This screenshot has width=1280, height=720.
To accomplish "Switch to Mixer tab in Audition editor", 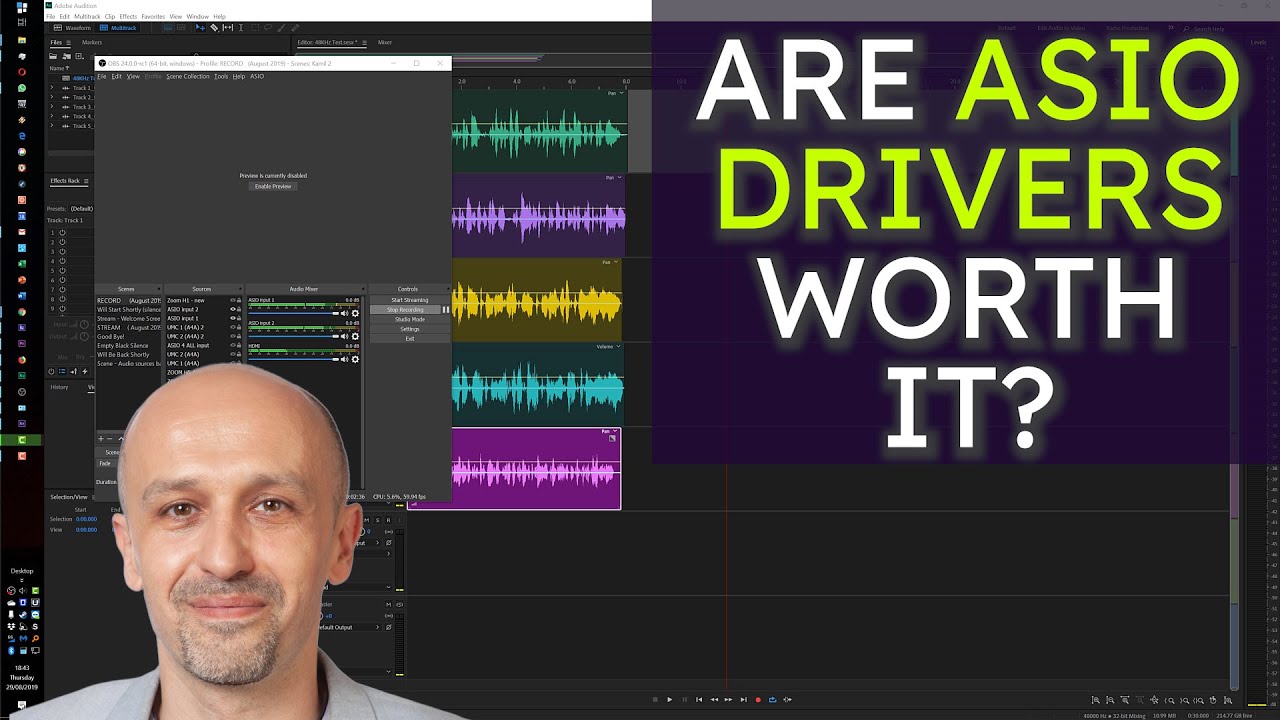I will (385, 42).
